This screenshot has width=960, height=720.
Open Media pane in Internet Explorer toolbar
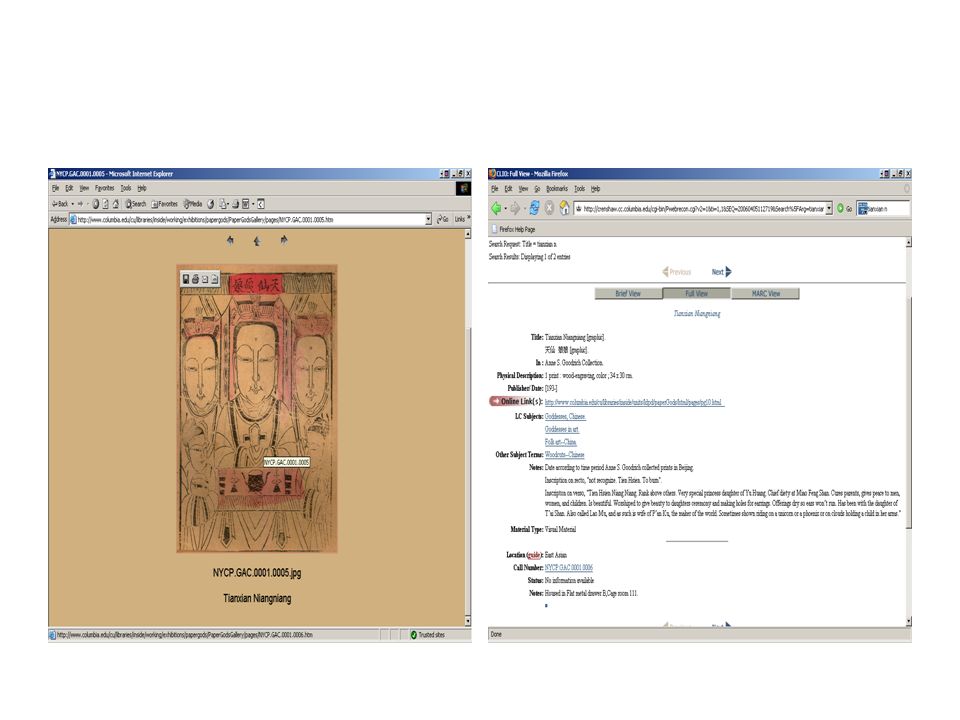tap(193, 204)
